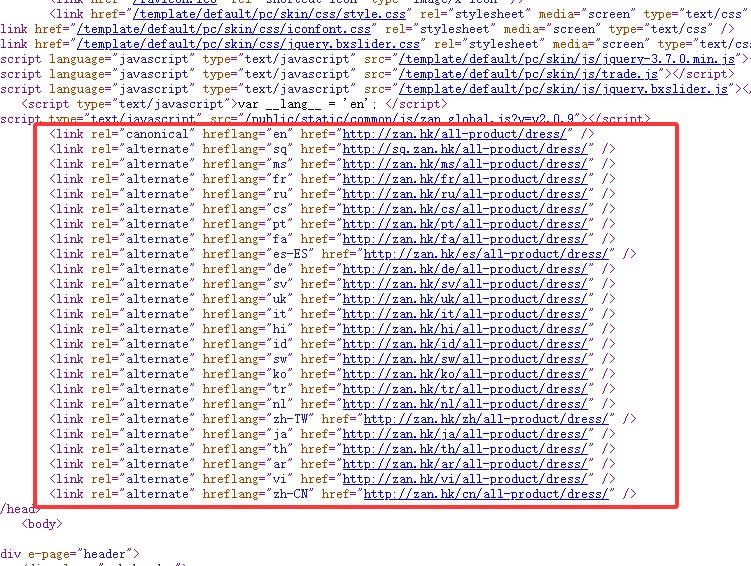Follow the zan.hk/pt/ alternate URL
Image resolution: width=751 pixels, height=566 pixels.
coord(465,224)
